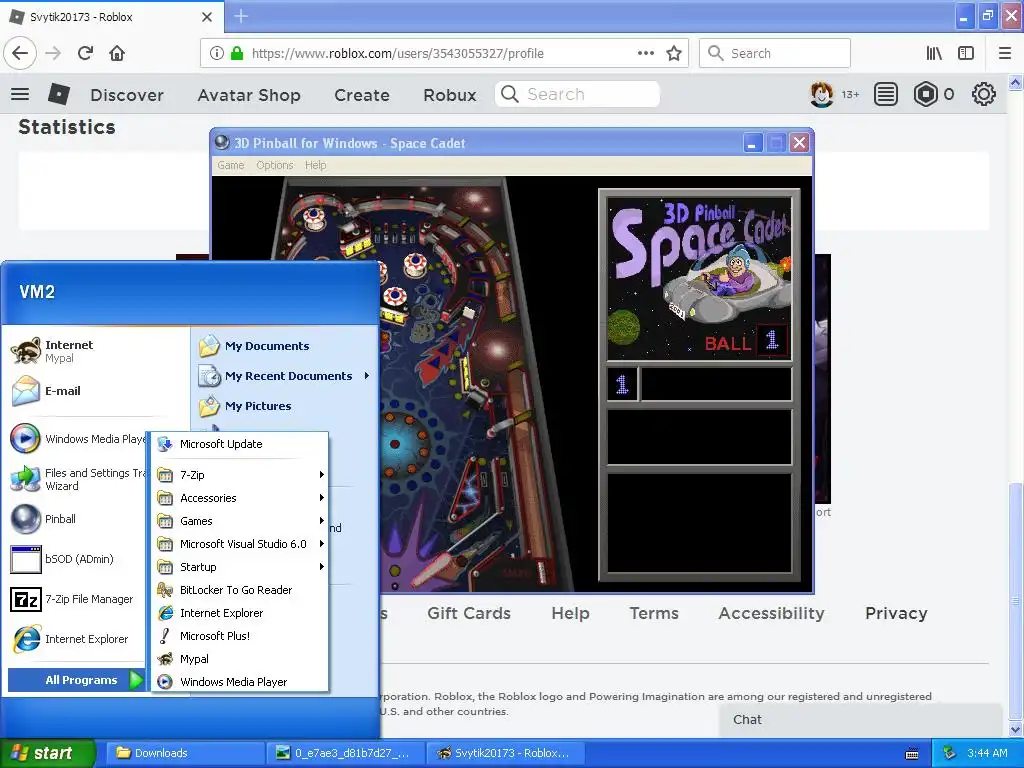1024x768 pixels.
Task: Open the Roblox Chat panel
Action: 860,720
